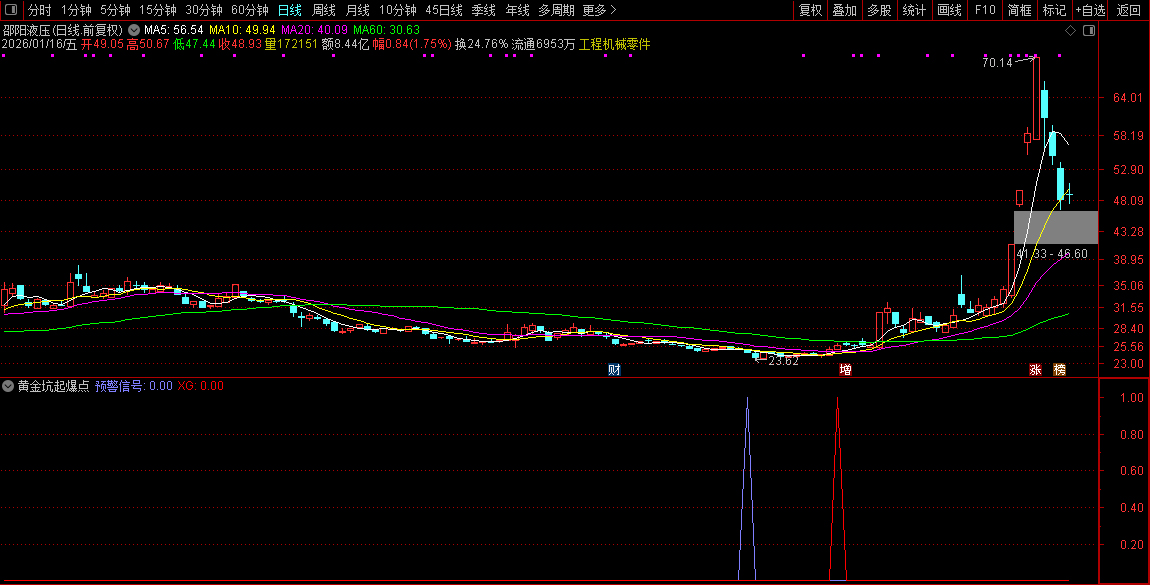Select the 60分钟 period tab

[250, 10]
